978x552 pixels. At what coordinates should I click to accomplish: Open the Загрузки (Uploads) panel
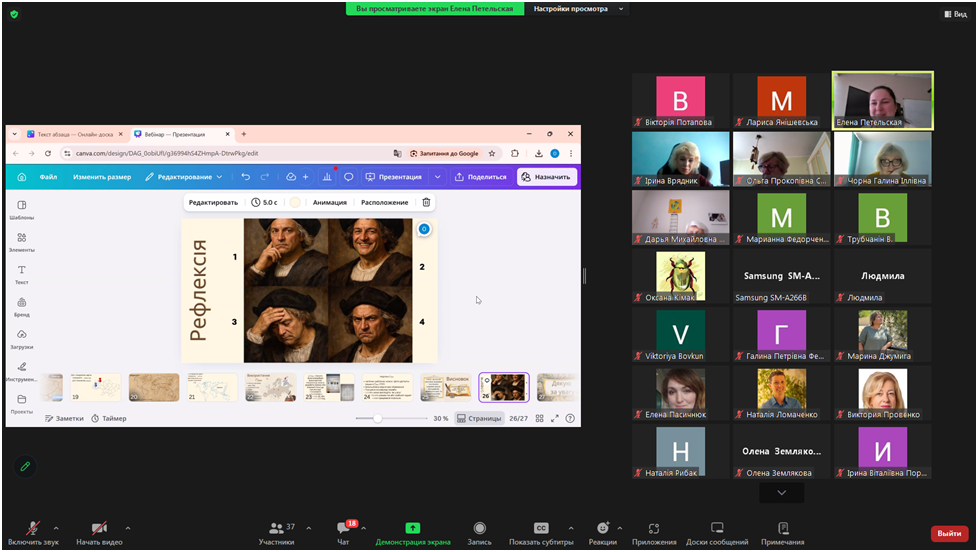coord(21,338)
